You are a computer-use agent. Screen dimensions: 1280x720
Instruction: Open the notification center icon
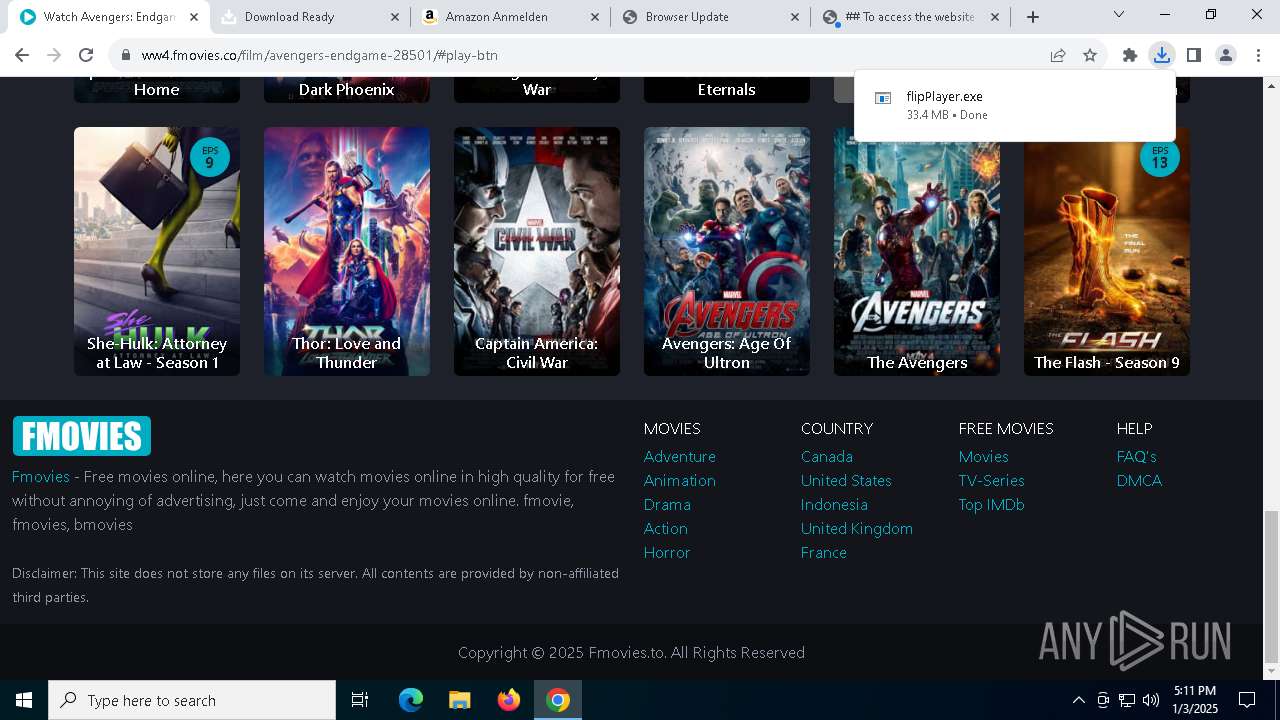coord(1247,700)
